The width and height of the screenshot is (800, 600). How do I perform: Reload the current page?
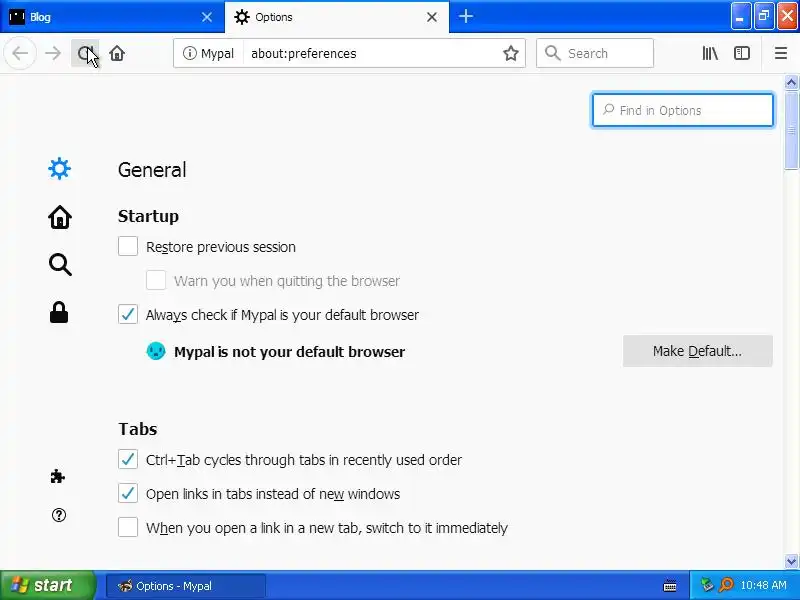(x=85, y=53)
